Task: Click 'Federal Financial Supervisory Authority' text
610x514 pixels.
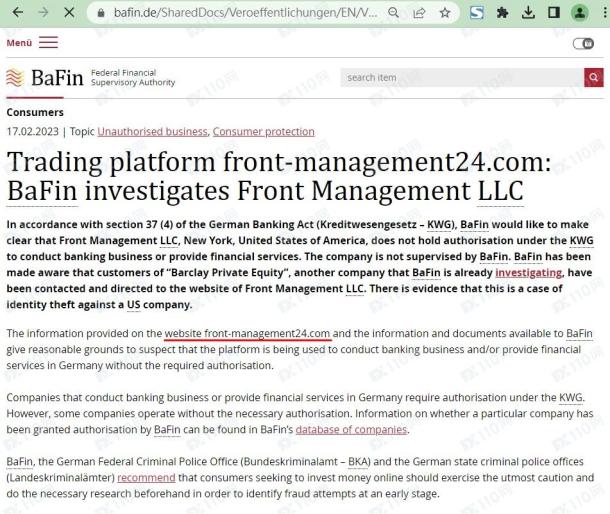Action: (x=133, y=77)
